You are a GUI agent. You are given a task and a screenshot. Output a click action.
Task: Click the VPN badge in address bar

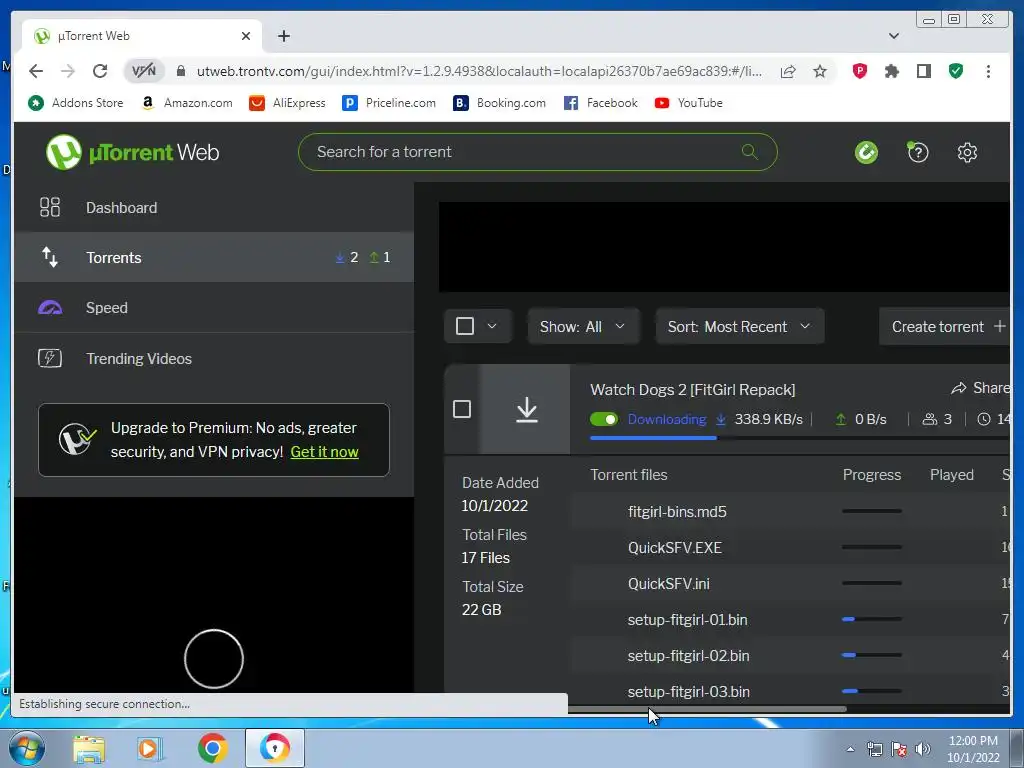pos(144,71)
